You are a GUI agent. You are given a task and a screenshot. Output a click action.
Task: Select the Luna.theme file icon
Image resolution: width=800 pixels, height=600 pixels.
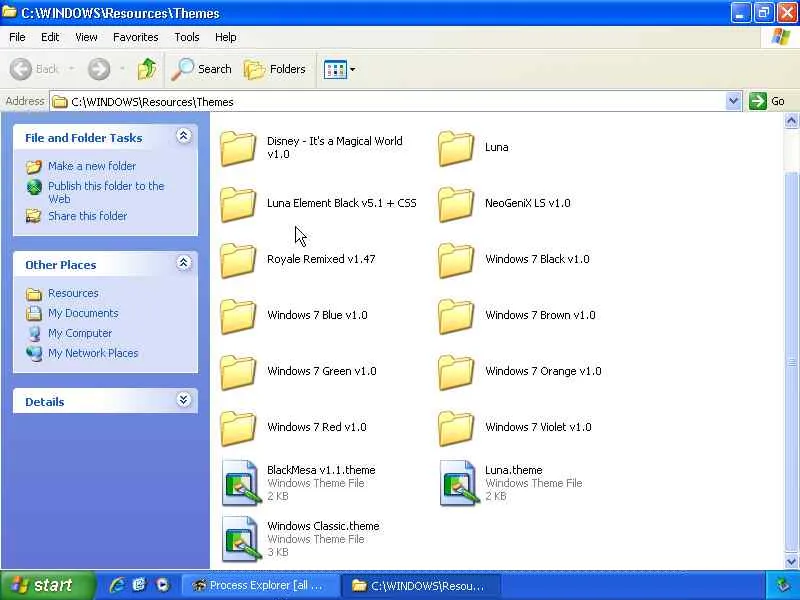click(459, 483)
